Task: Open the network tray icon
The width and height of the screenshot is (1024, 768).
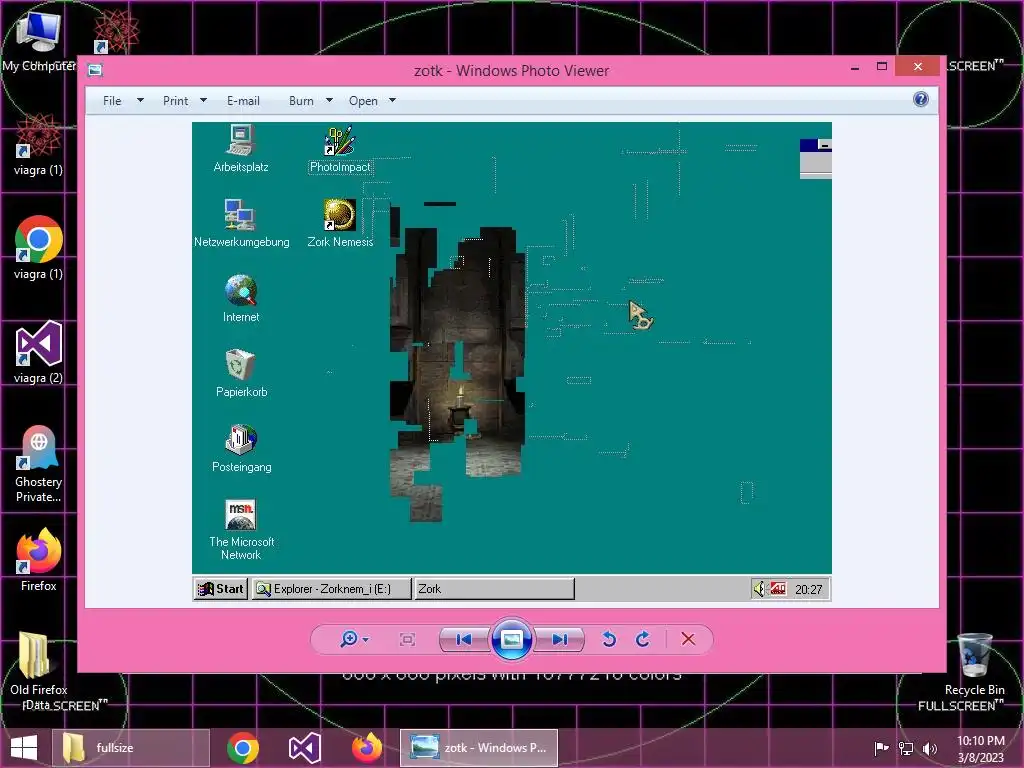Action: [x=906, y=748]
